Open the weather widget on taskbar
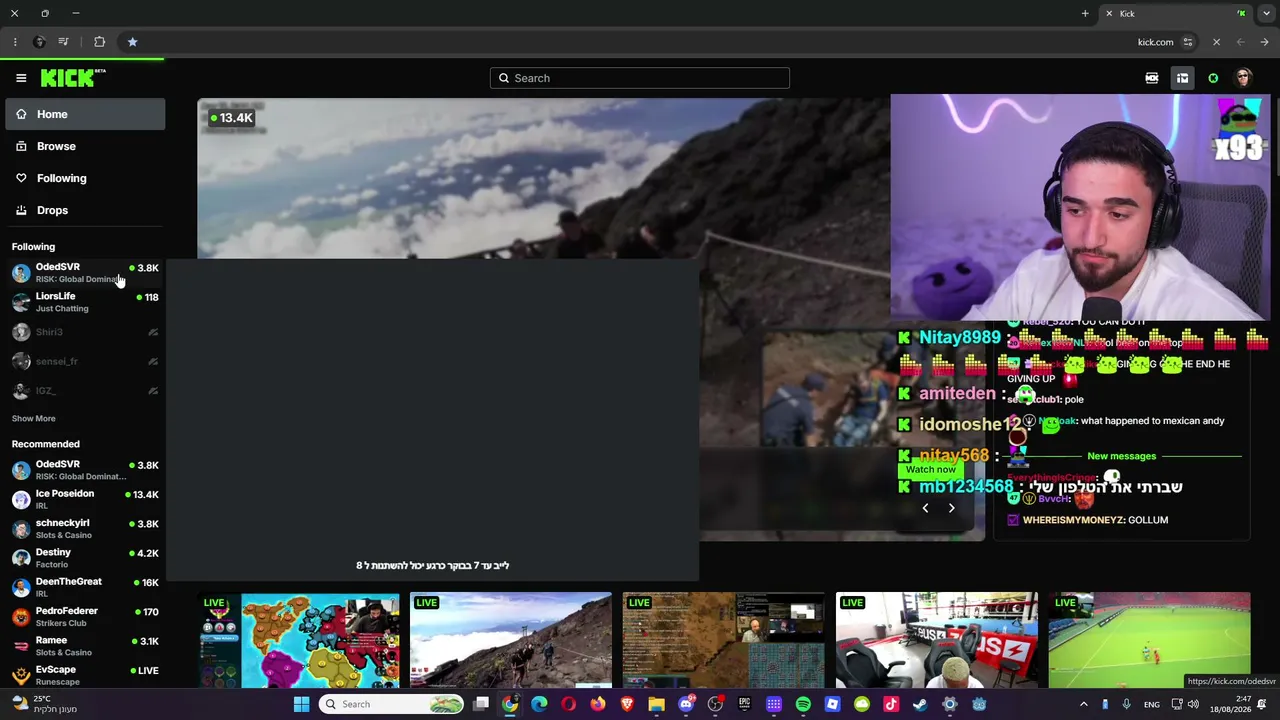The width and height of the screenshot is (1280, 720). [45, 704]
